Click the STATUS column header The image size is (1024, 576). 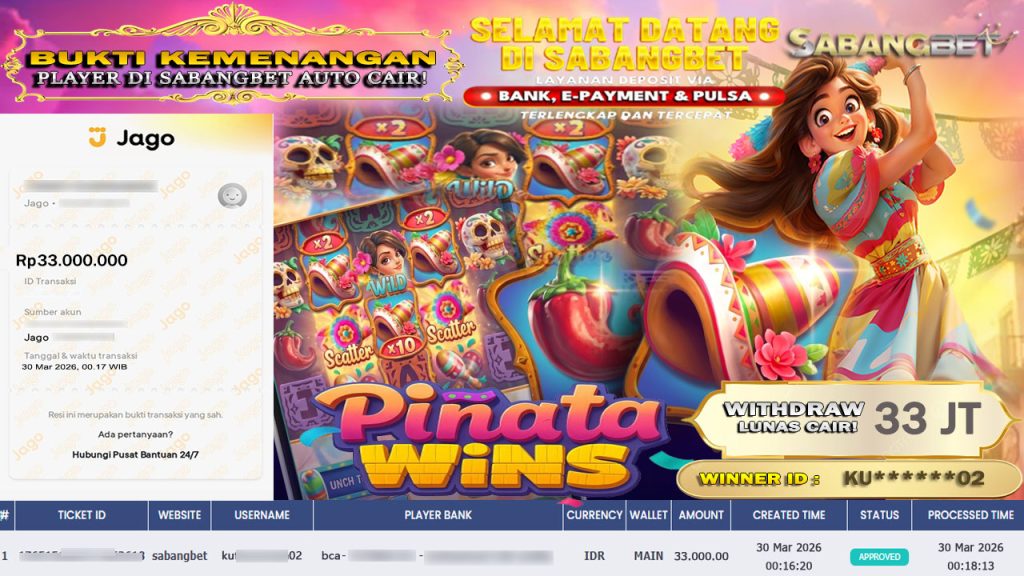[x=879, y=515]
